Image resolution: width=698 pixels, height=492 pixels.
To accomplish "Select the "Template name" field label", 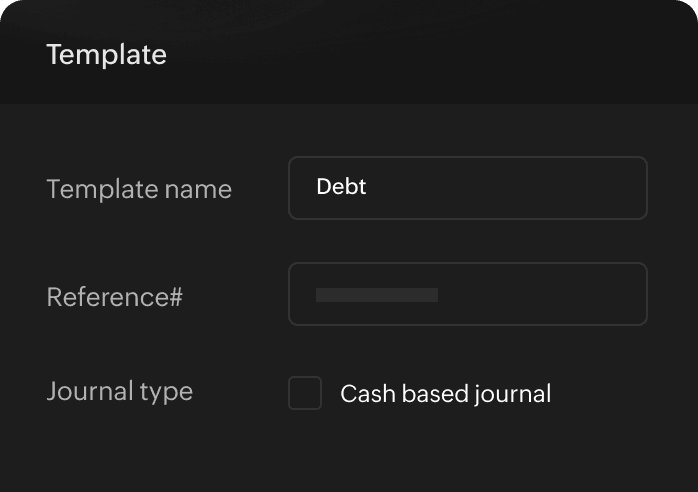I will pos(139,189).
